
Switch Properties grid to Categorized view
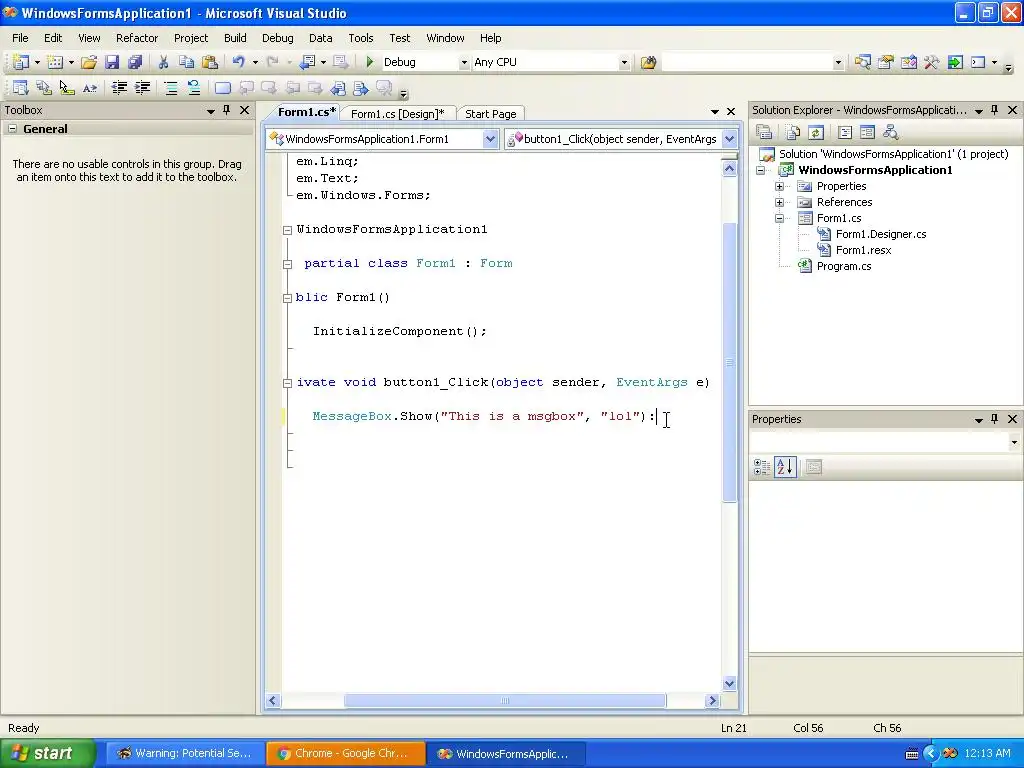761,467
